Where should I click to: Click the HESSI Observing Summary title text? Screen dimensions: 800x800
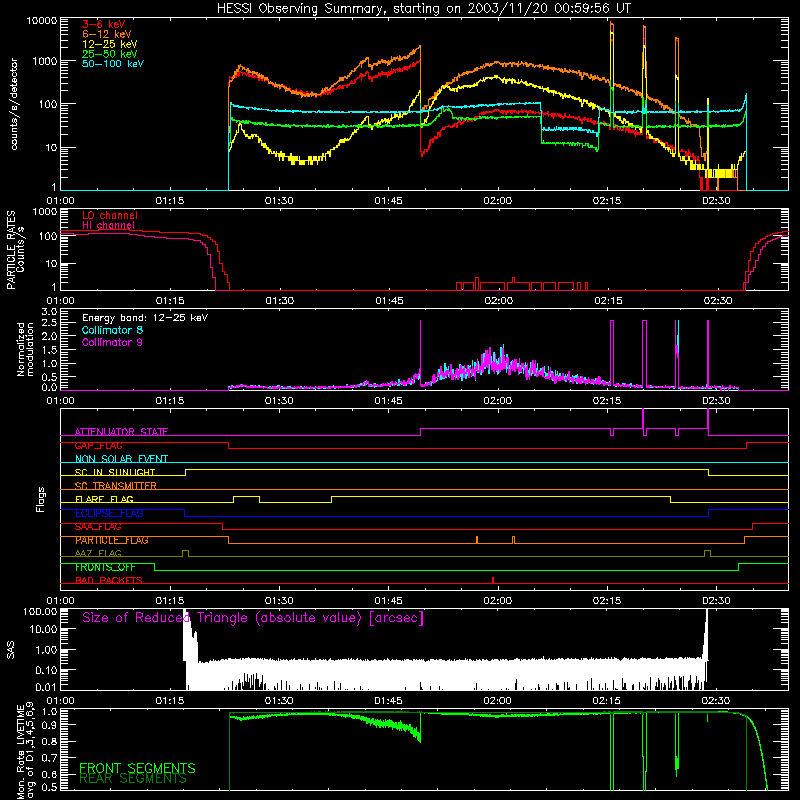click(x=423, y=9)
